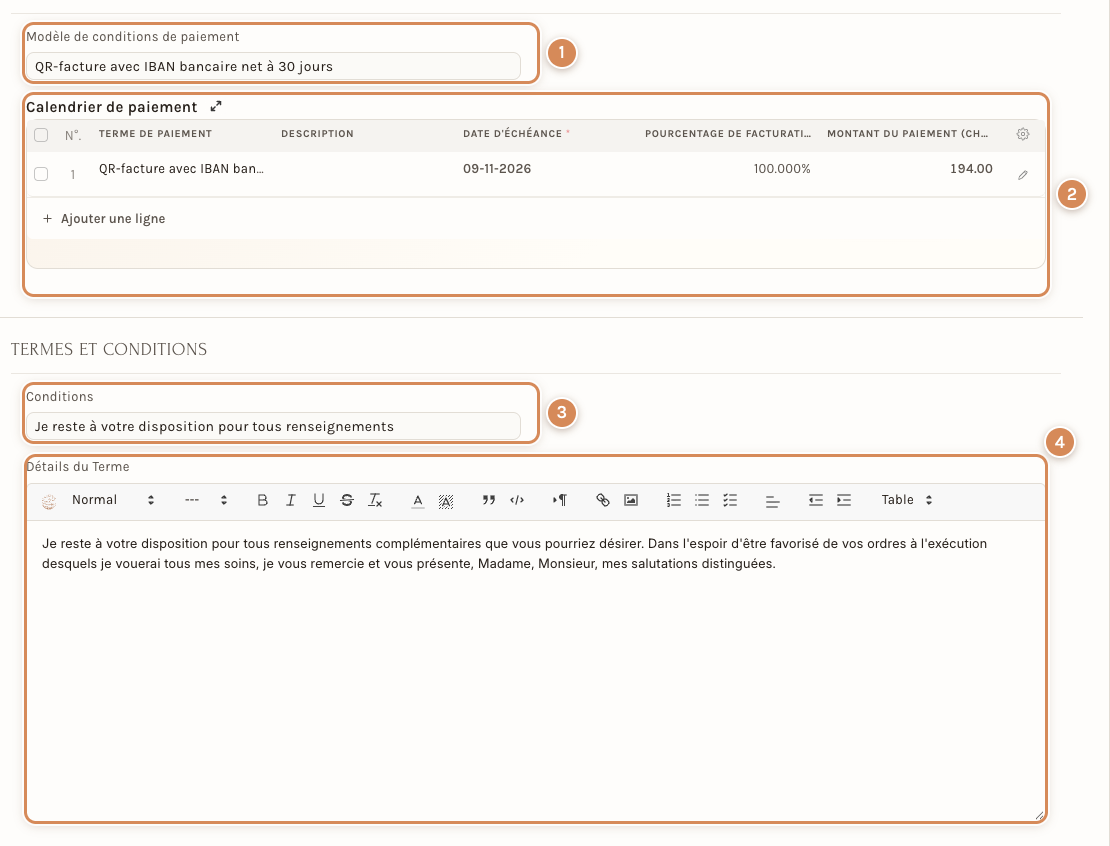Increase paragraph indent
The height and width of the screenshot is (846, 1110).
click(x=844, y=501)
